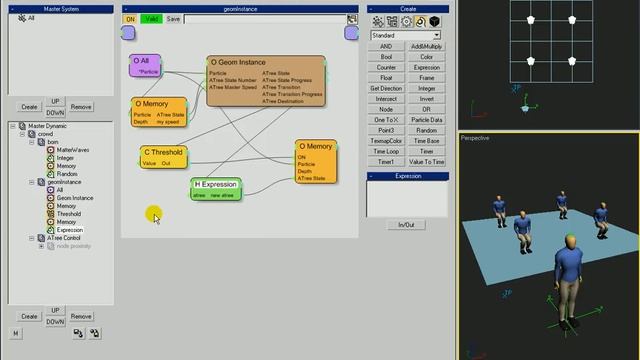Click the Save button in geomInstance panel
This screenshot has width=640, height=360.
tap(173, 19)
